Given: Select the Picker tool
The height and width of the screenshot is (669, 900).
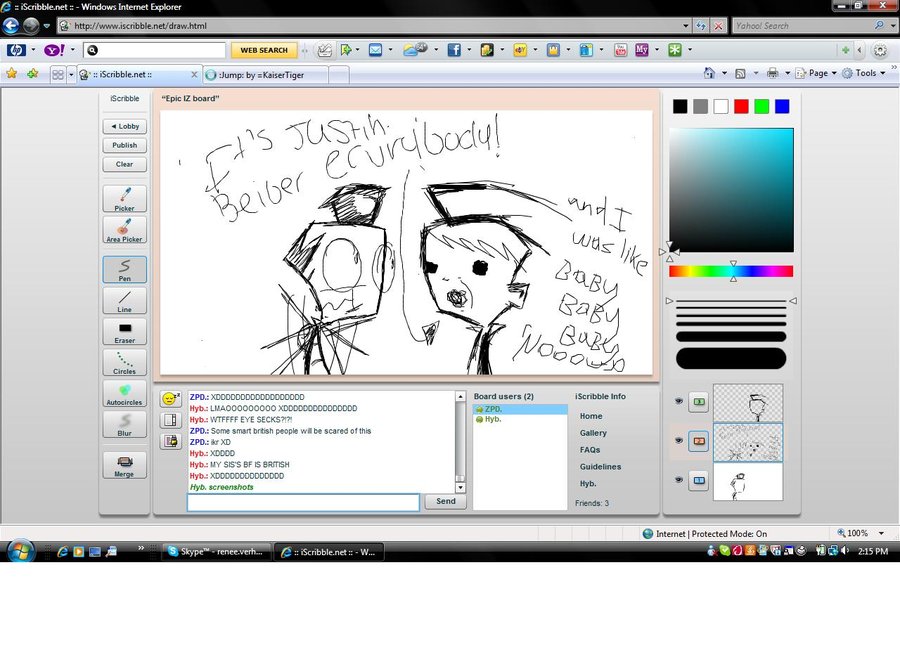Looking at the screenshot, I should [x=125, y=198].
